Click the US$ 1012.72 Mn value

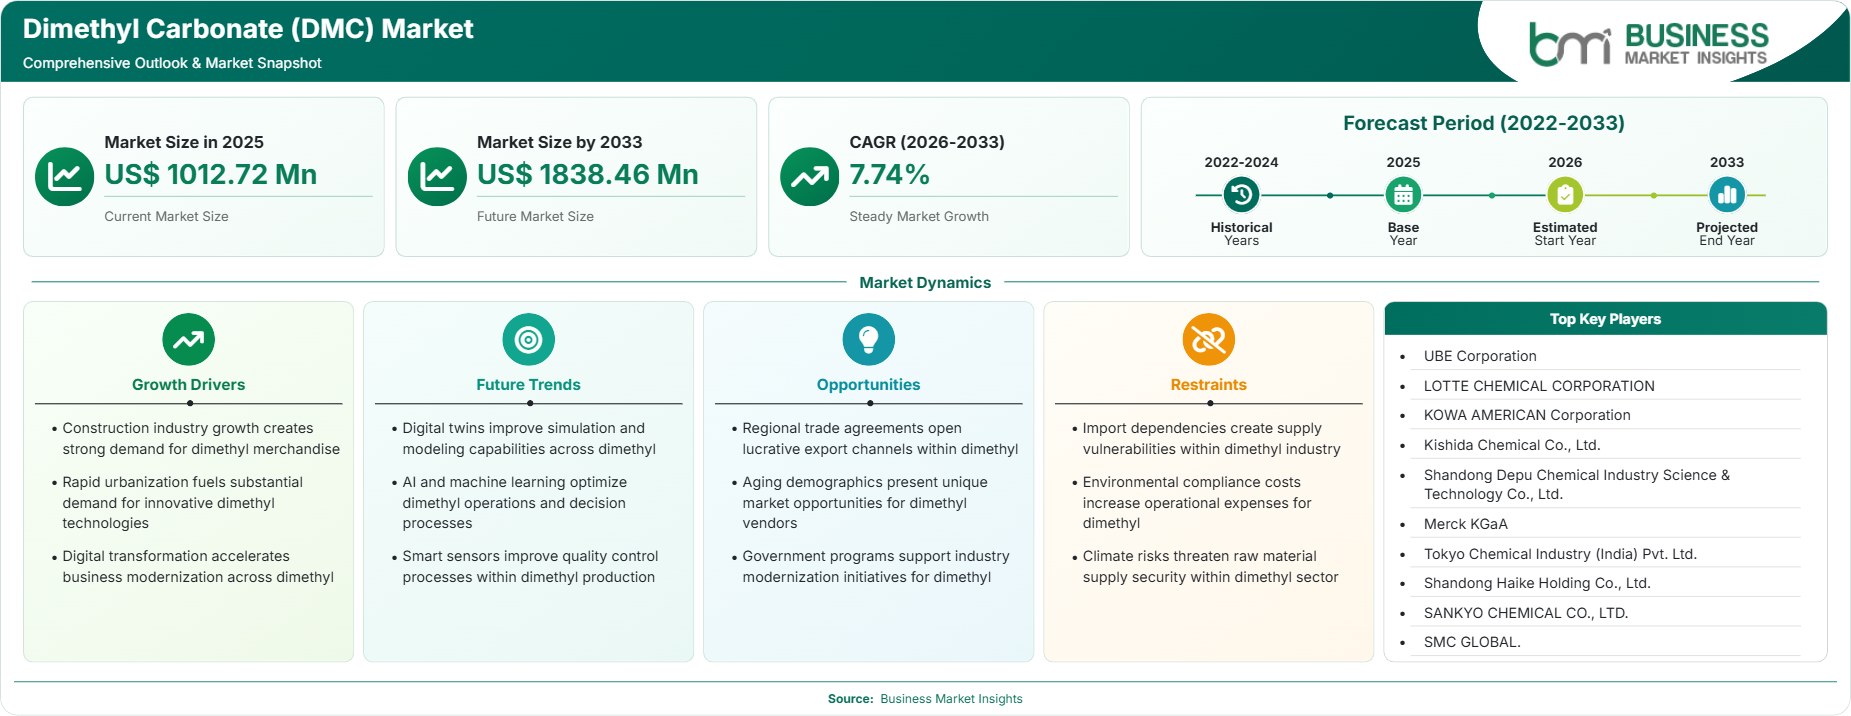point(210,174)
